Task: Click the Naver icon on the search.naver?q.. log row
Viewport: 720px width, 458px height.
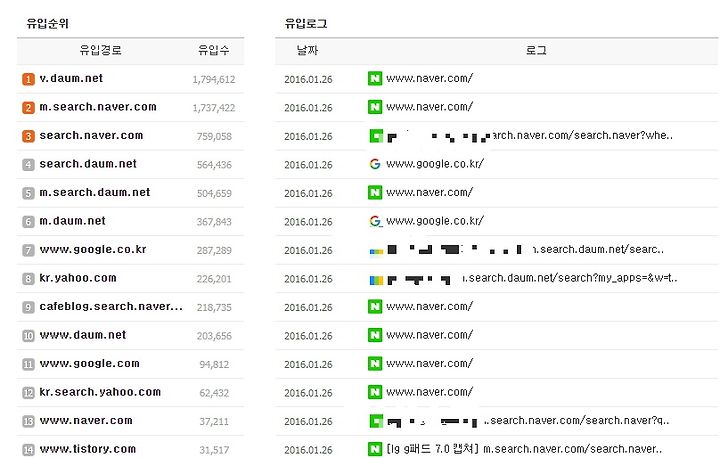Action: point(376,421)
